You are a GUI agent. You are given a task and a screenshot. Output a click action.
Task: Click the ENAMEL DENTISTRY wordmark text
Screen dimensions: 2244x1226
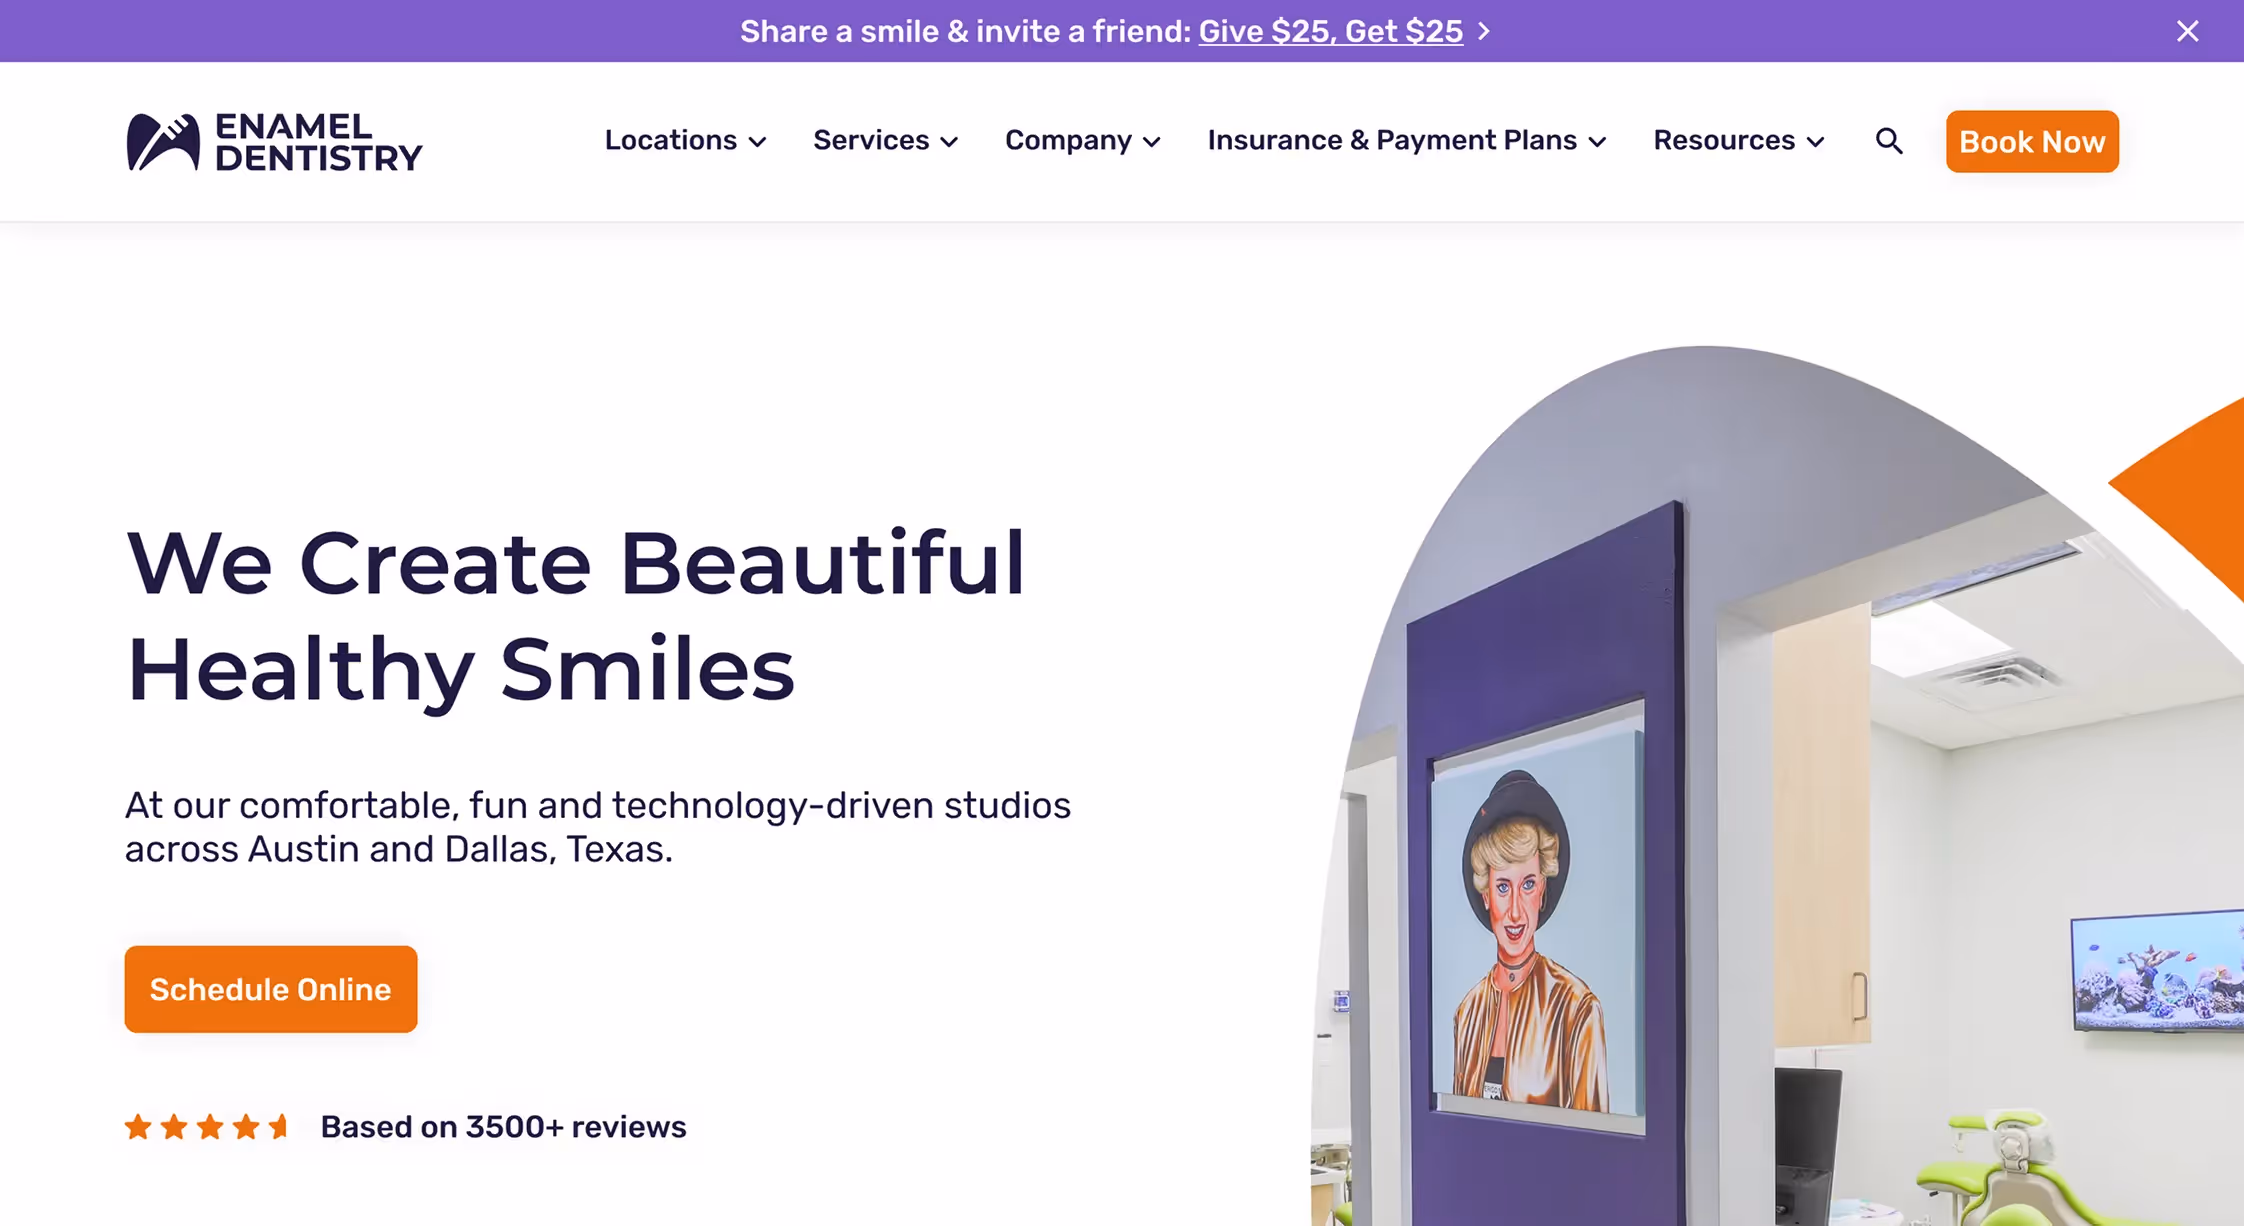(318, 142)
